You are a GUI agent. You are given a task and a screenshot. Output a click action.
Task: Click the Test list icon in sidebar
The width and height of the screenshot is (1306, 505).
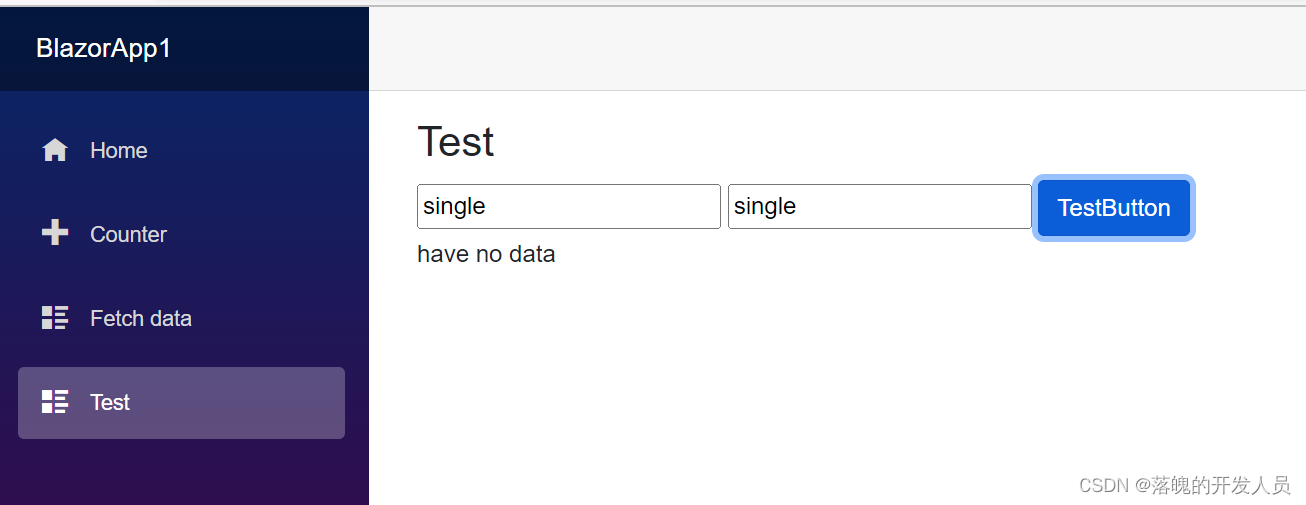[x=55, y=402]
